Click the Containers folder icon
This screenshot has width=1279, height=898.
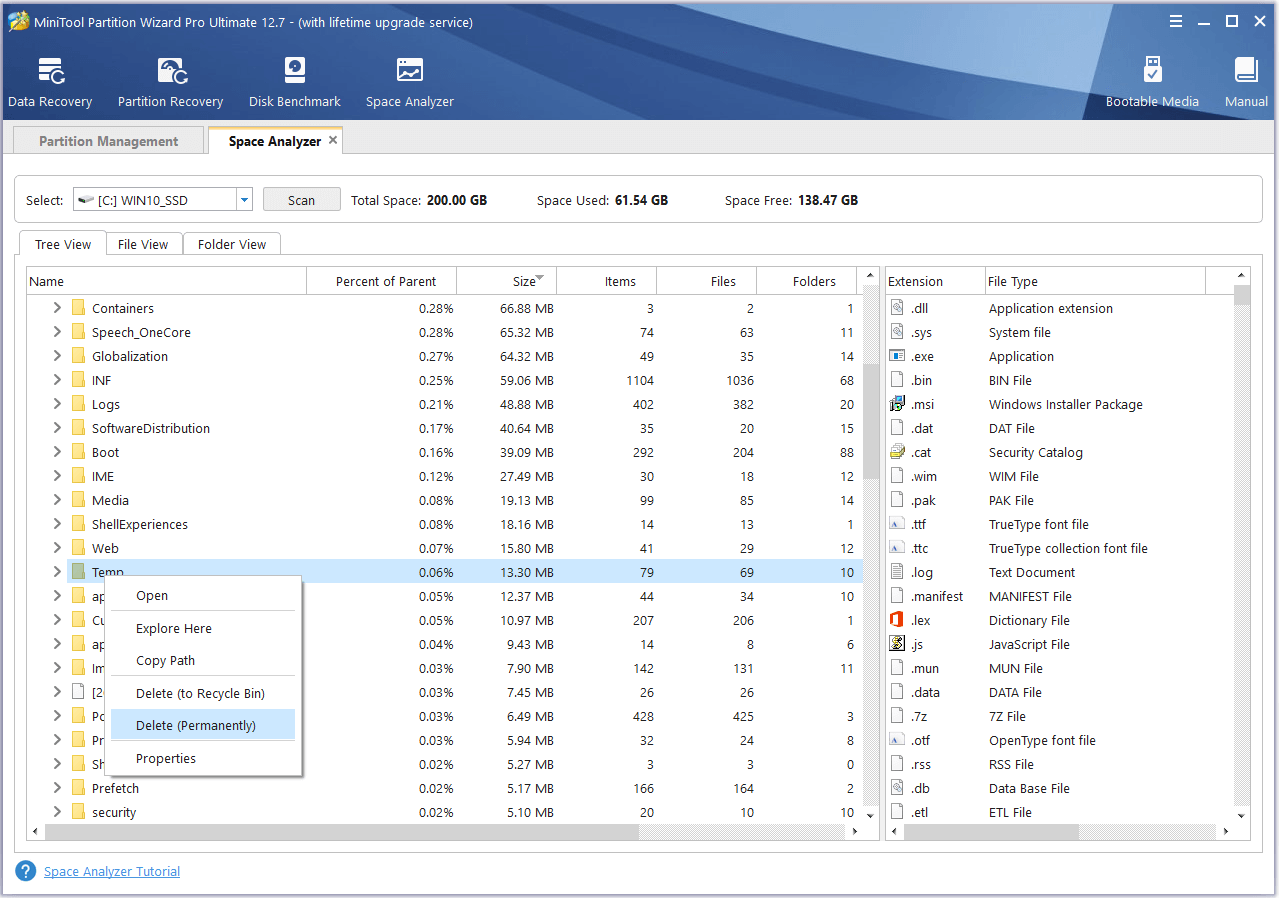point(78,309)
